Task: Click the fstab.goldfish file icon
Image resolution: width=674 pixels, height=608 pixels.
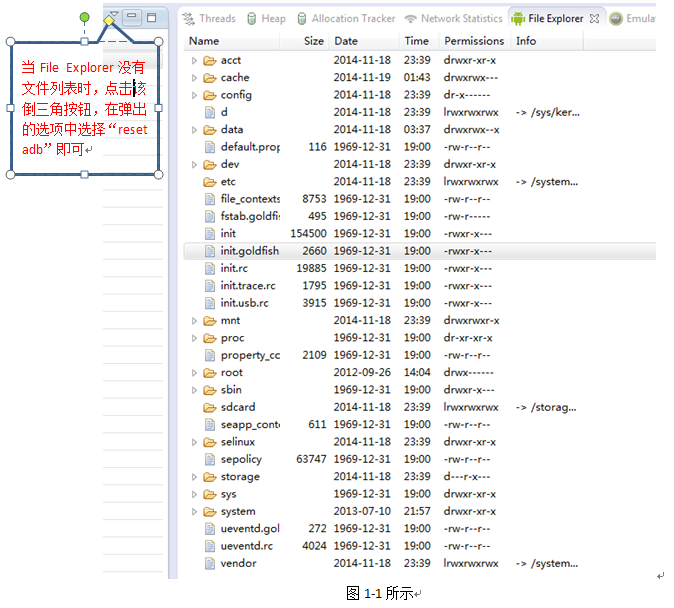Action: coord(210,217)
